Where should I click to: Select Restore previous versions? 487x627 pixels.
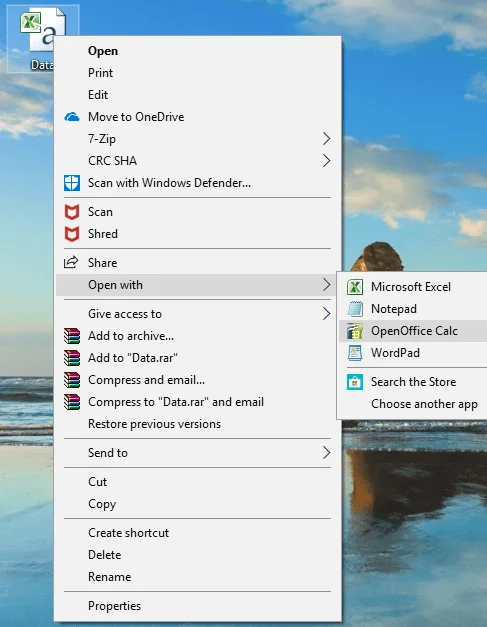198,424
